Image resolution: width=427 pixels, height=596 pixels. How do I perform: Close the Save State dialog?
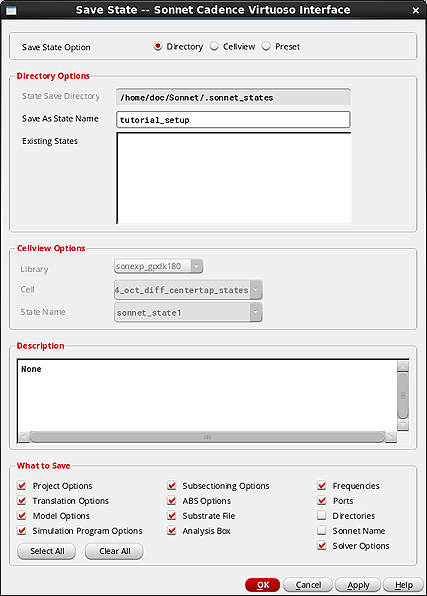tap(416, 10)
